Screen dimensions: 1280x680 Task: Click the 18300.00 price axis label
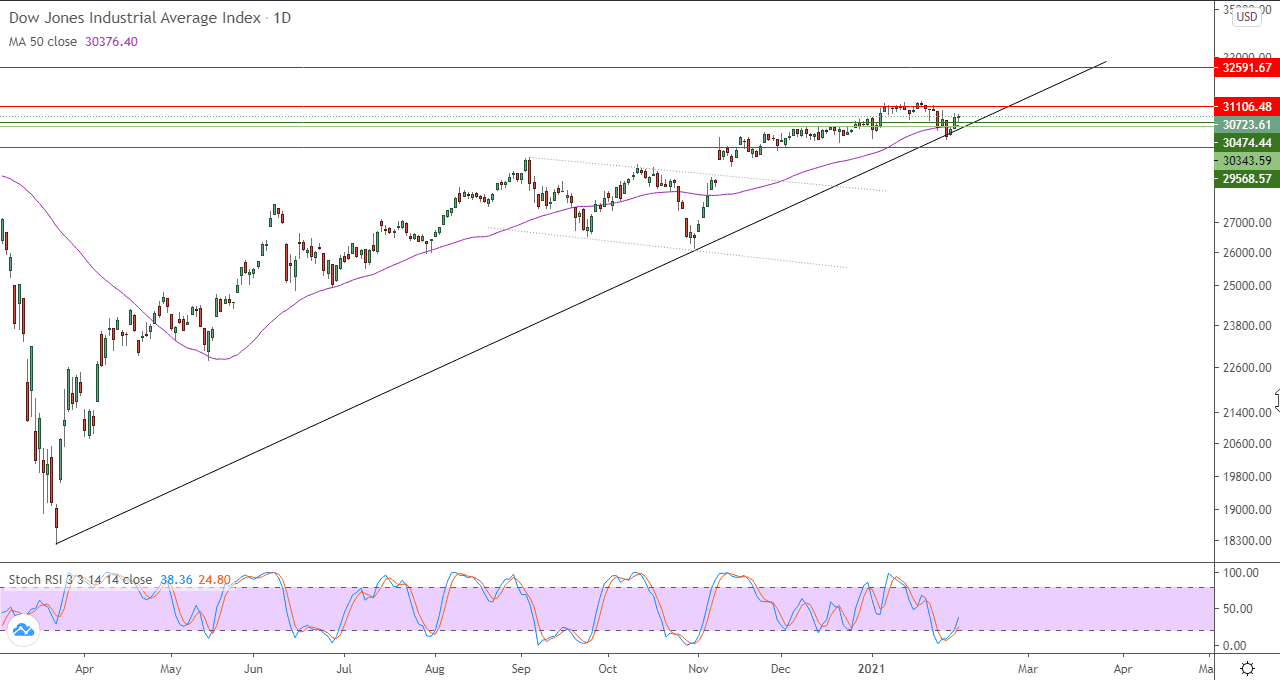tap(1246, 541)
